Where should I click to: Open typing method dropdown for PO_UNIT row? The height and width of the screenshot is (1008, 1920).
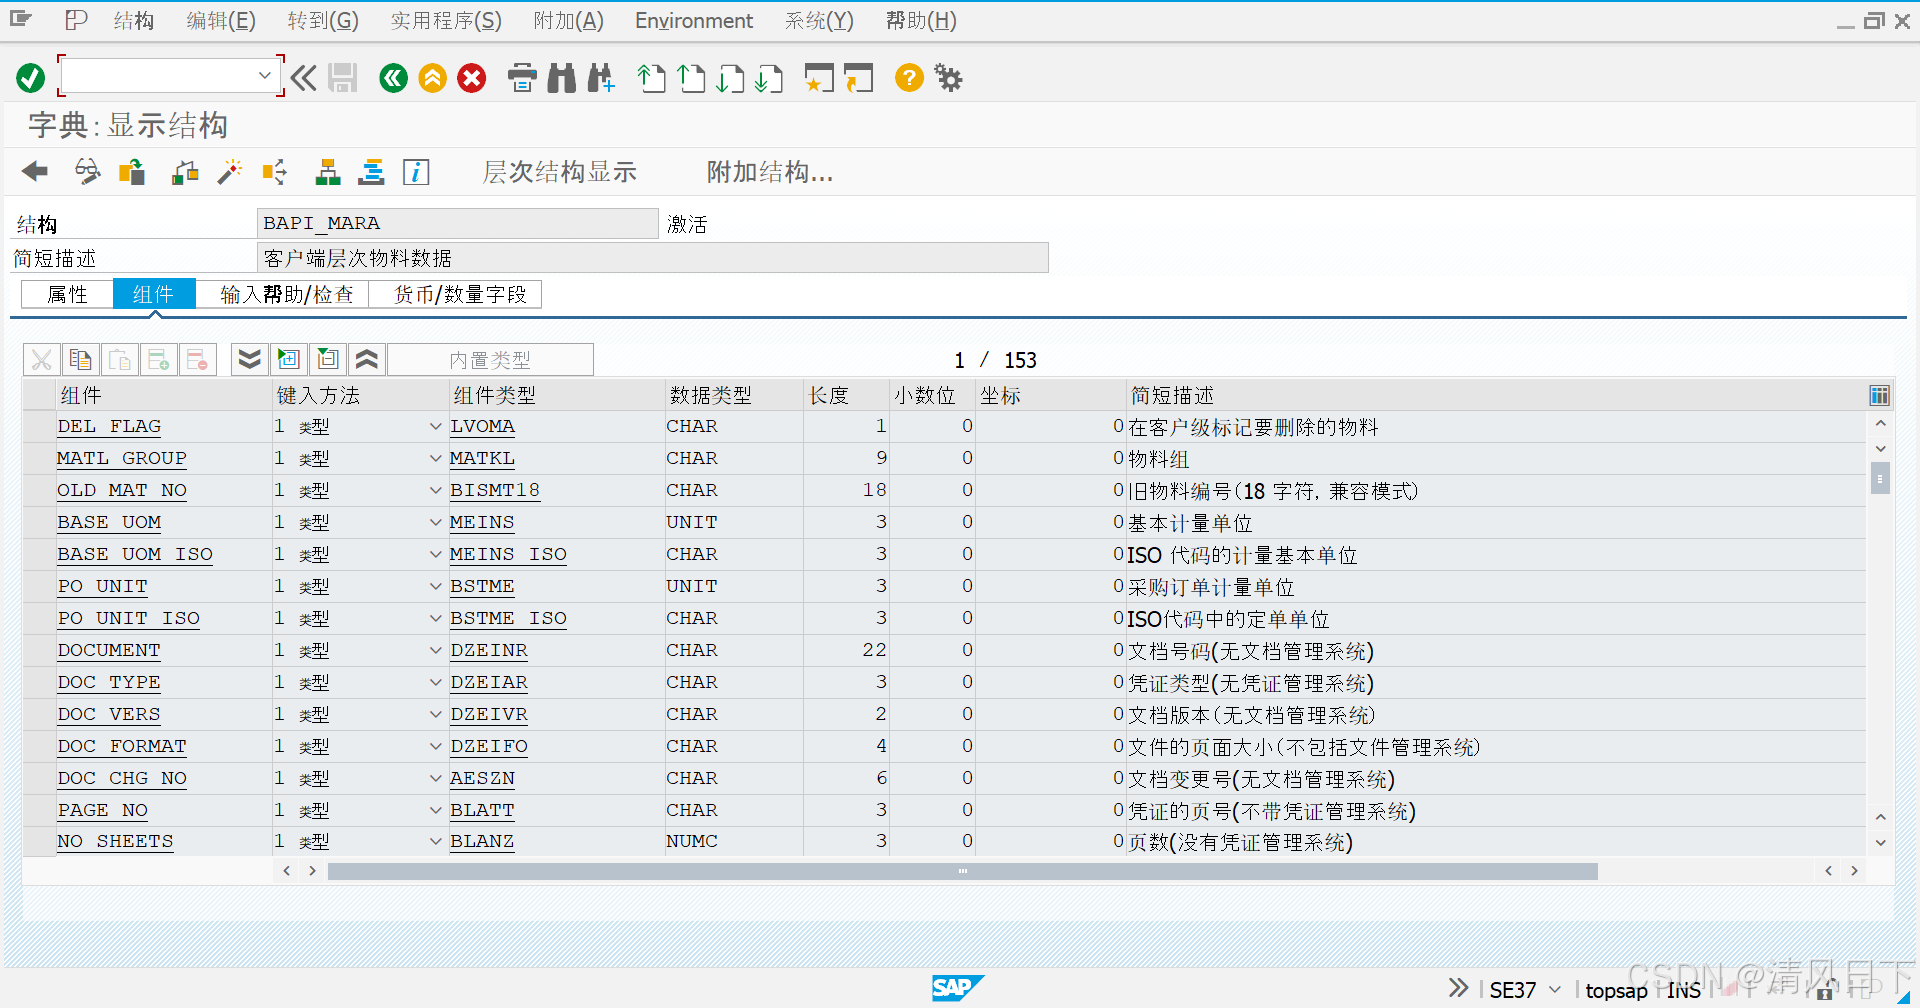click(x=436, y=587)
